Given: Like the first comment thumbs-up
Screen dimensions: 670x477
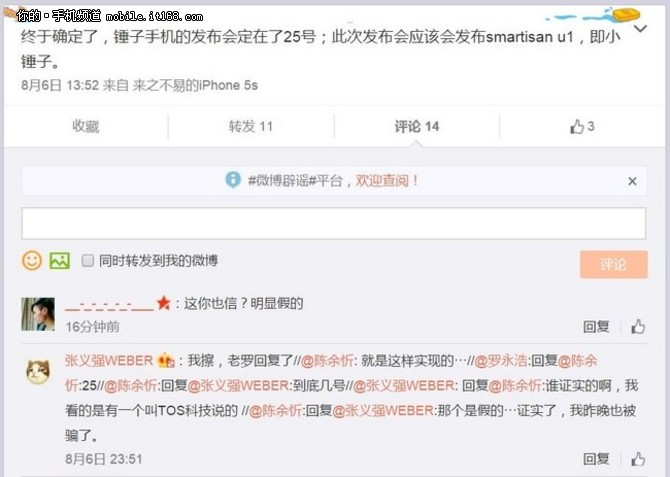Looking at the screenshot, I should [x=638, y=327].
